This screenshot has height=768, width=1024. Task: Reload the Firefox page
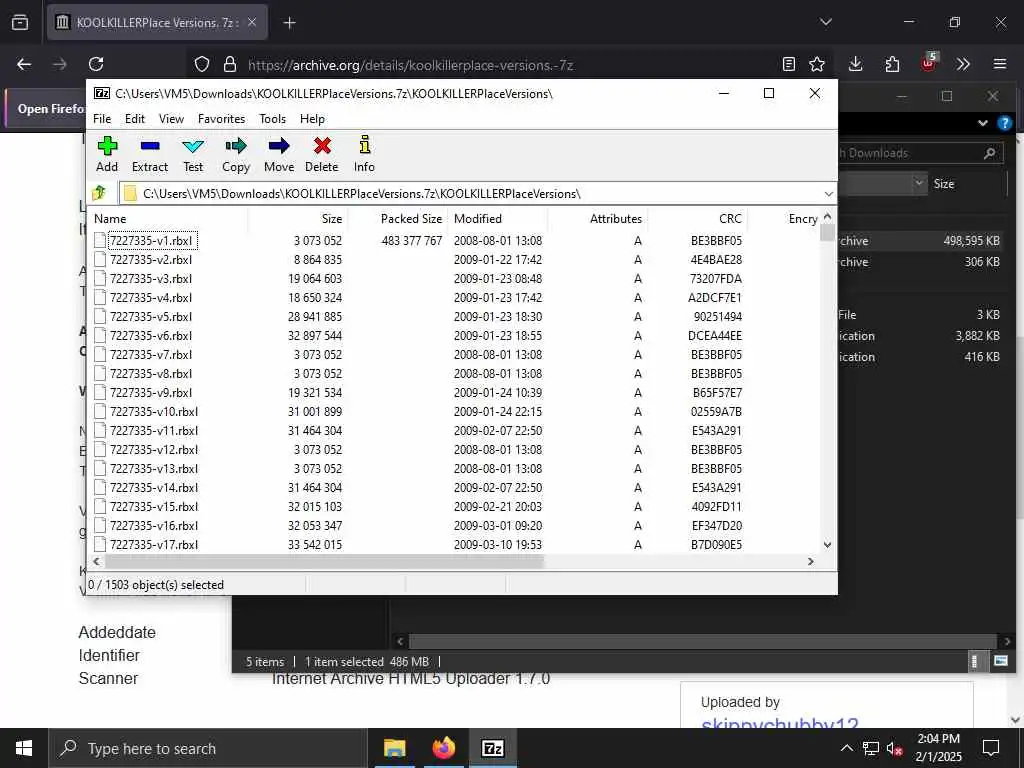coord(96,64)
